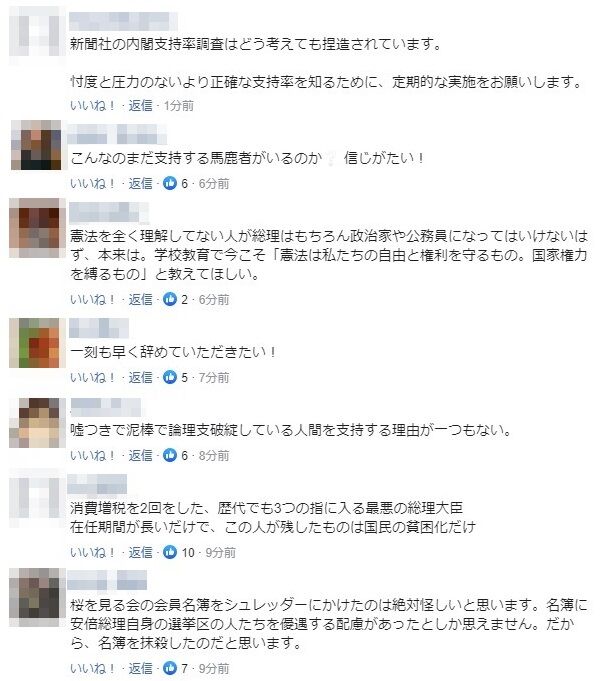Reply to the 桜を見る会 comment via 返信
This screenshot has height=681, width=605.
[x=140, y=668]
